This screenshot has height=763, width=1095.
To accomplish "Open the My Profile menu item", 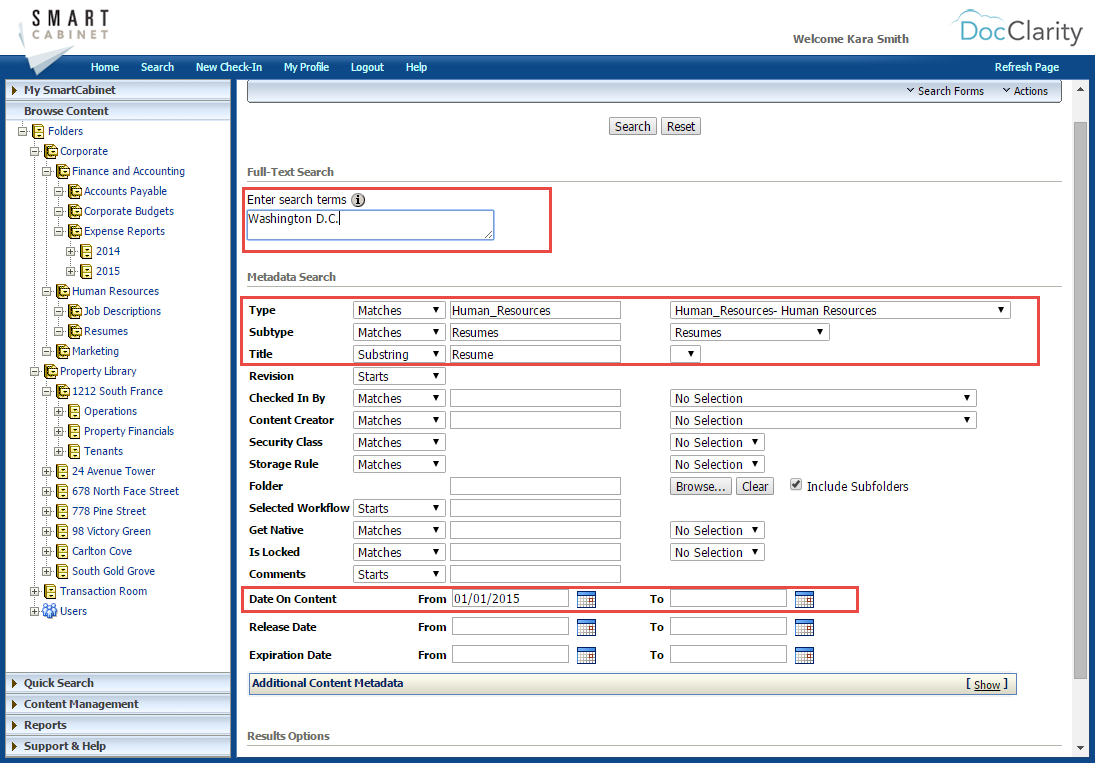I will point(306,67).
